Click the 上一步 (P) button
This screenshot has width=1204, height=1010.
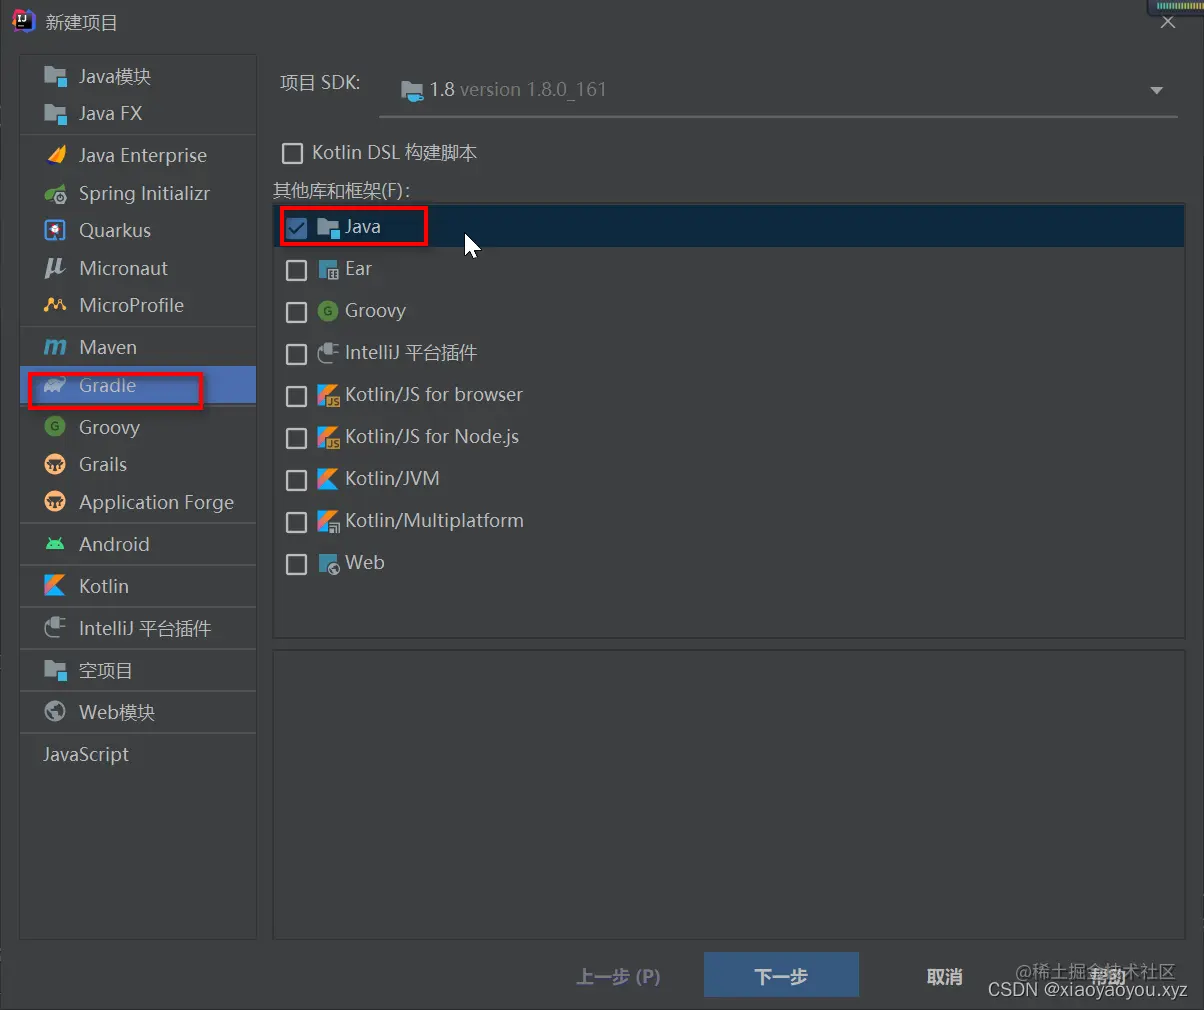click(618, 976)
